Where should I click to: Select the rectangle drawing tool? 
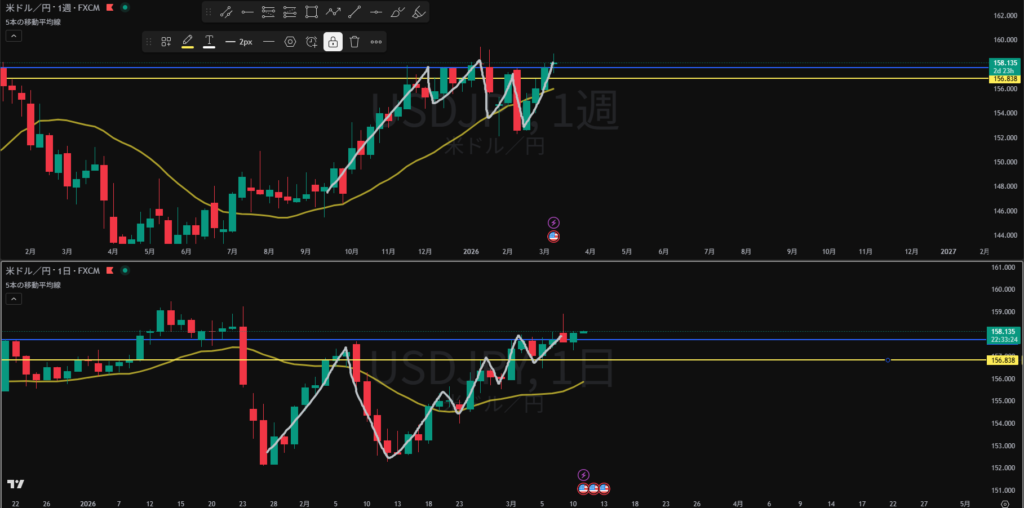311,13
